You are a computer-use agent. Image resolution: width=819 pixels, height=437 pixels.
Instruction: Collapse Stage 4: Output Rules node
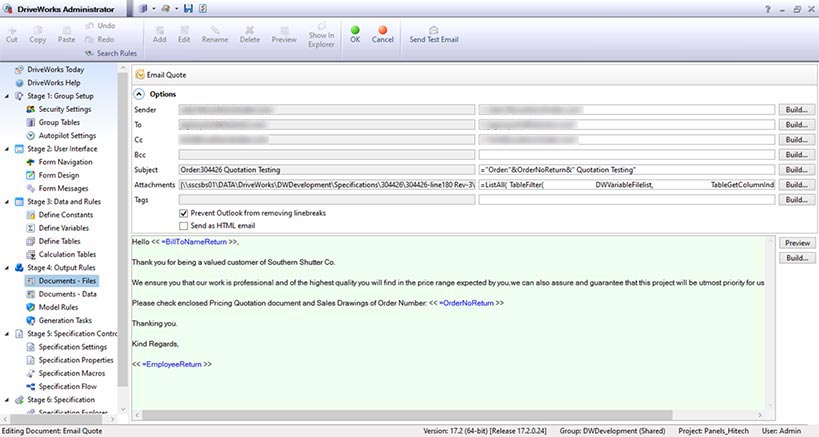(x=7, y=267)
